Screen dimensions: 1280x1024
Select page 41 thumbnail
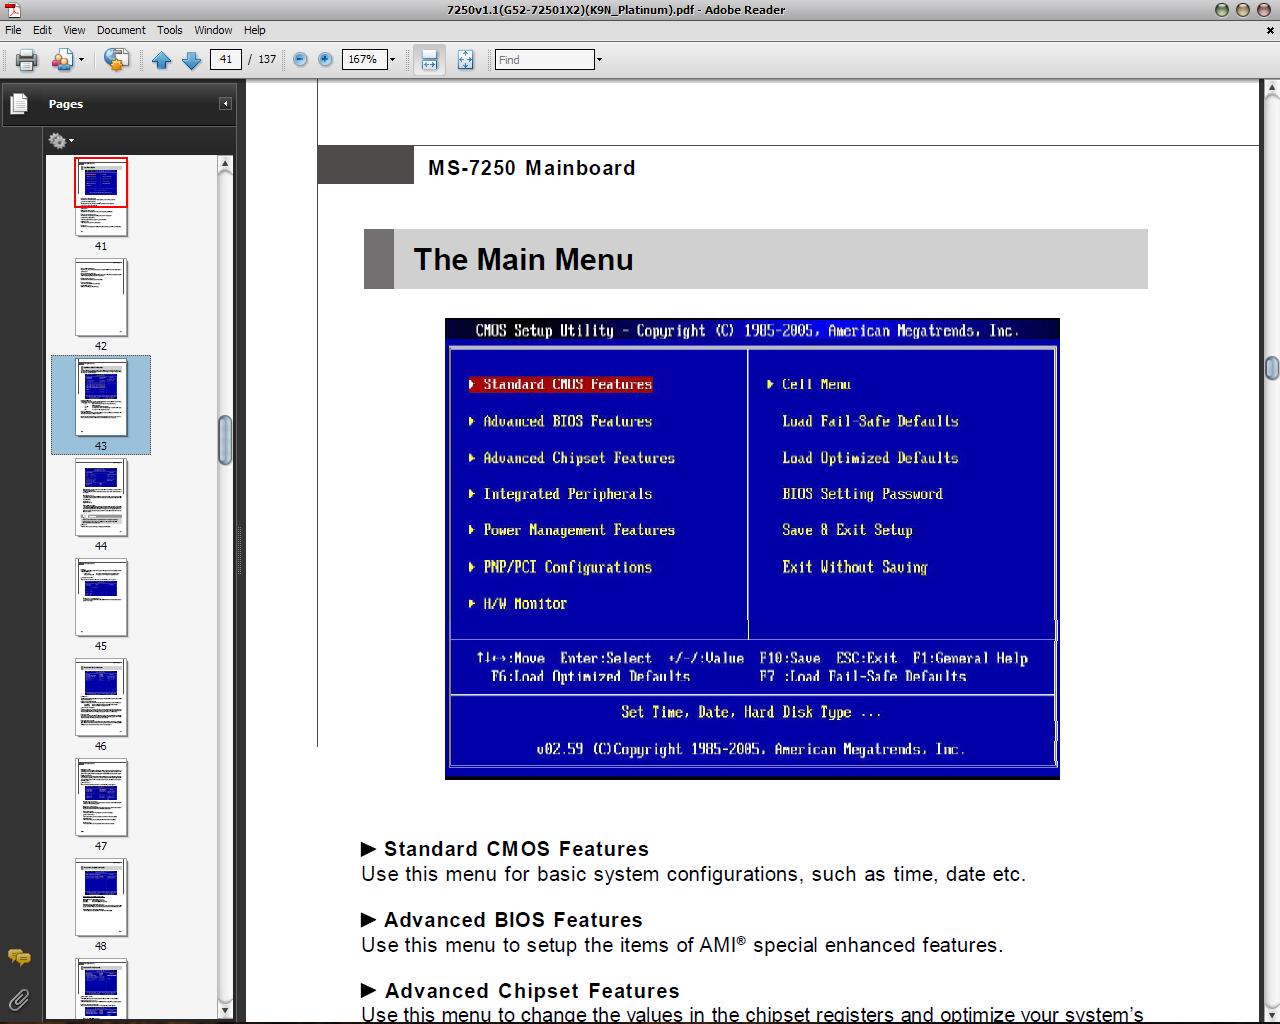point(101,197)
